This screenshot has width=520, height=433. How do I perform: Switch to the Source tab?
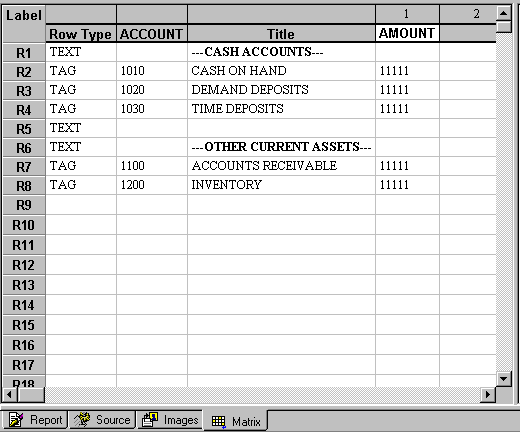tap(102, 420)
